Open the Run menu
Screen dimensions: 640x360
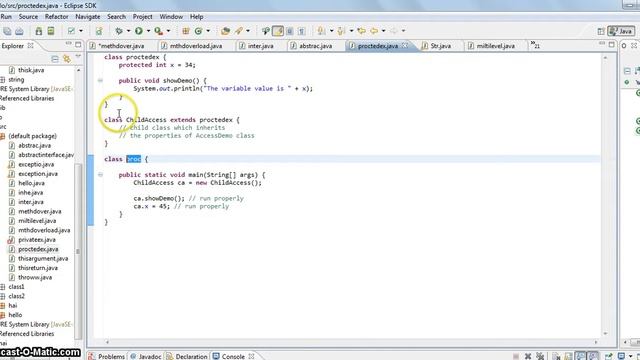pos(6,17)
